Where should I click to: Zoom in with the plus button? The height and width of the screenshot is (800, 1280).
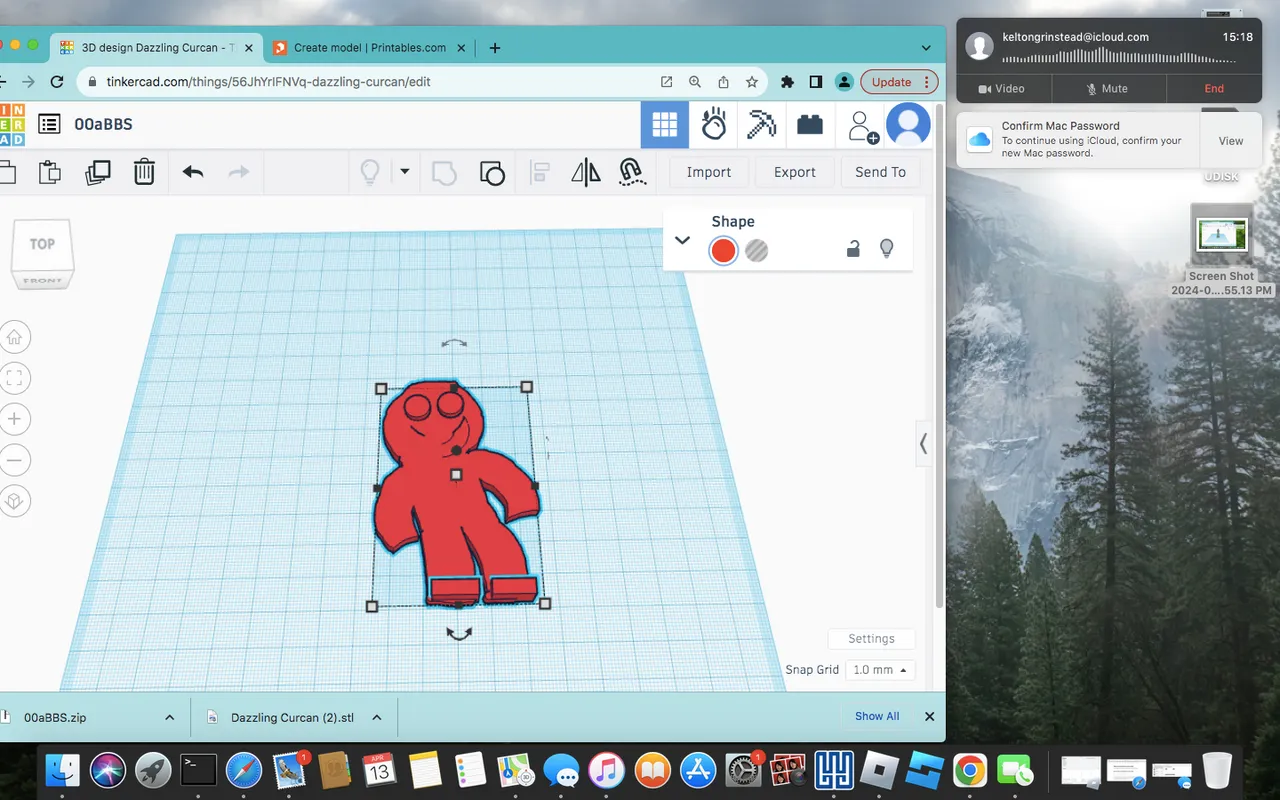14,419
